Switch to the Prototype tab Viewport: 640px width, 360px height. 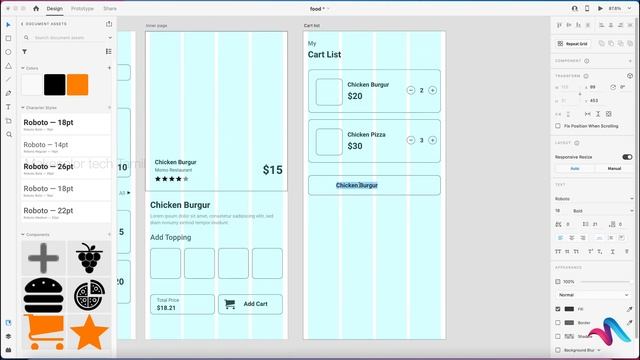[82, 9]
